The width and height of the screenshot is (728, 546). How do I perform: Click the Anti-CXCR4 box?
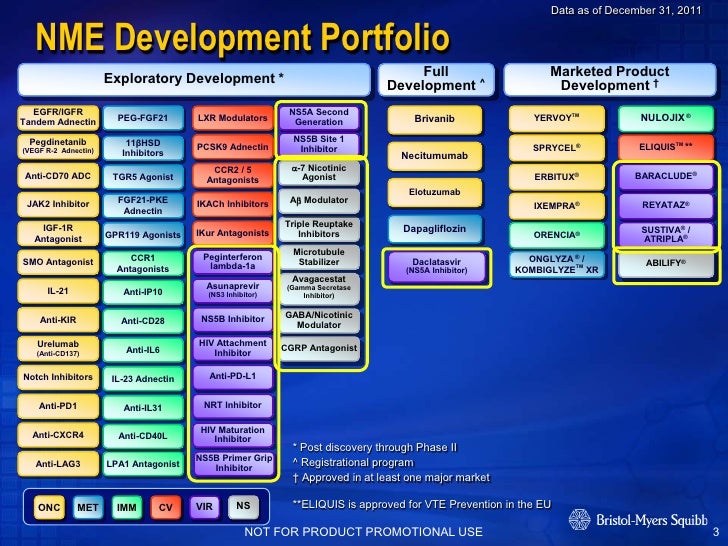tap(58, 435)
